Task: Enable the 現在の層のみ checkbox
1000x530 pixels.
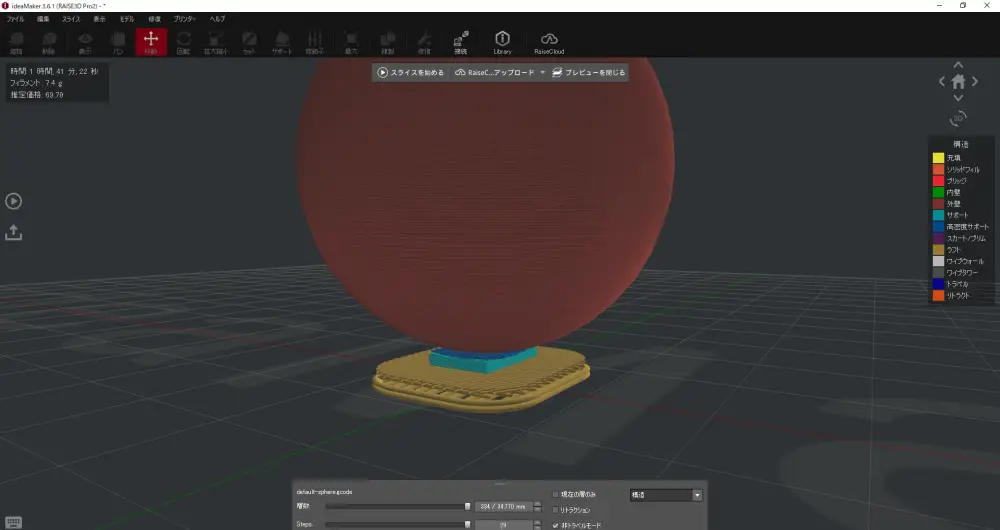Action: pyautogui.click(x=556, y=495)
